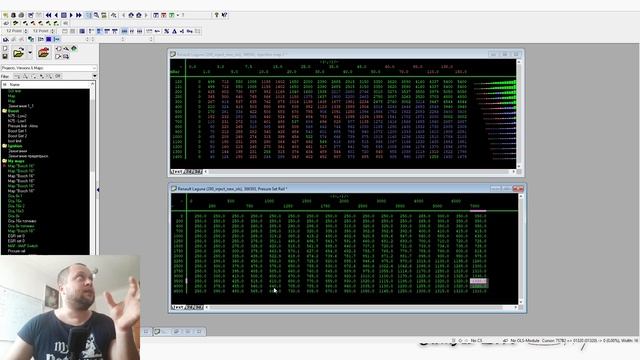This screenshot has width=640, height=360.
Task: Adjust first 12 Point font size spinner
Action: pos(26,31)
